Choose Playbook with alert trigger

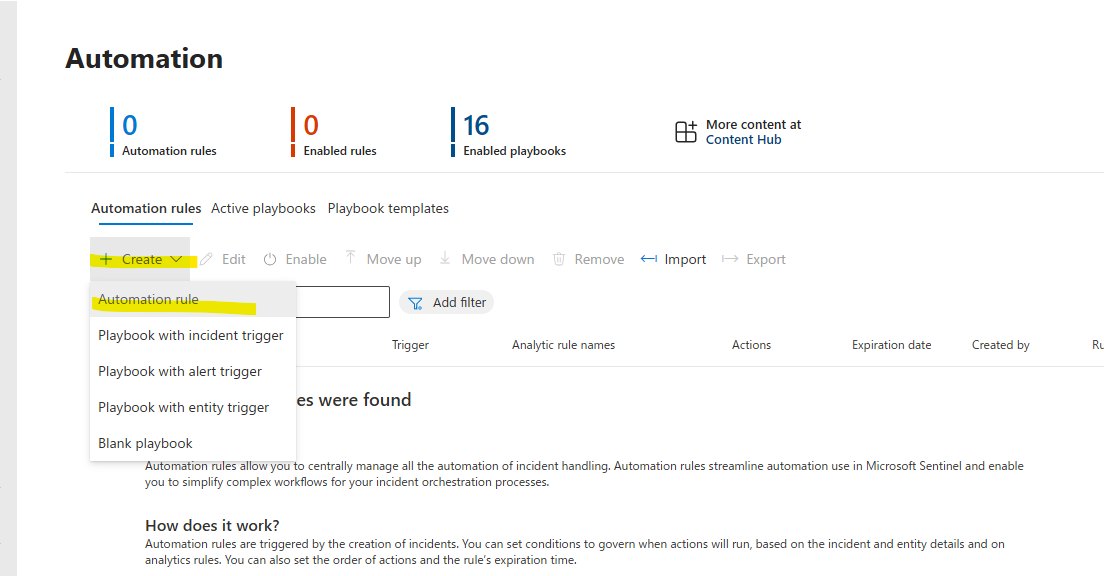(180, 371)
